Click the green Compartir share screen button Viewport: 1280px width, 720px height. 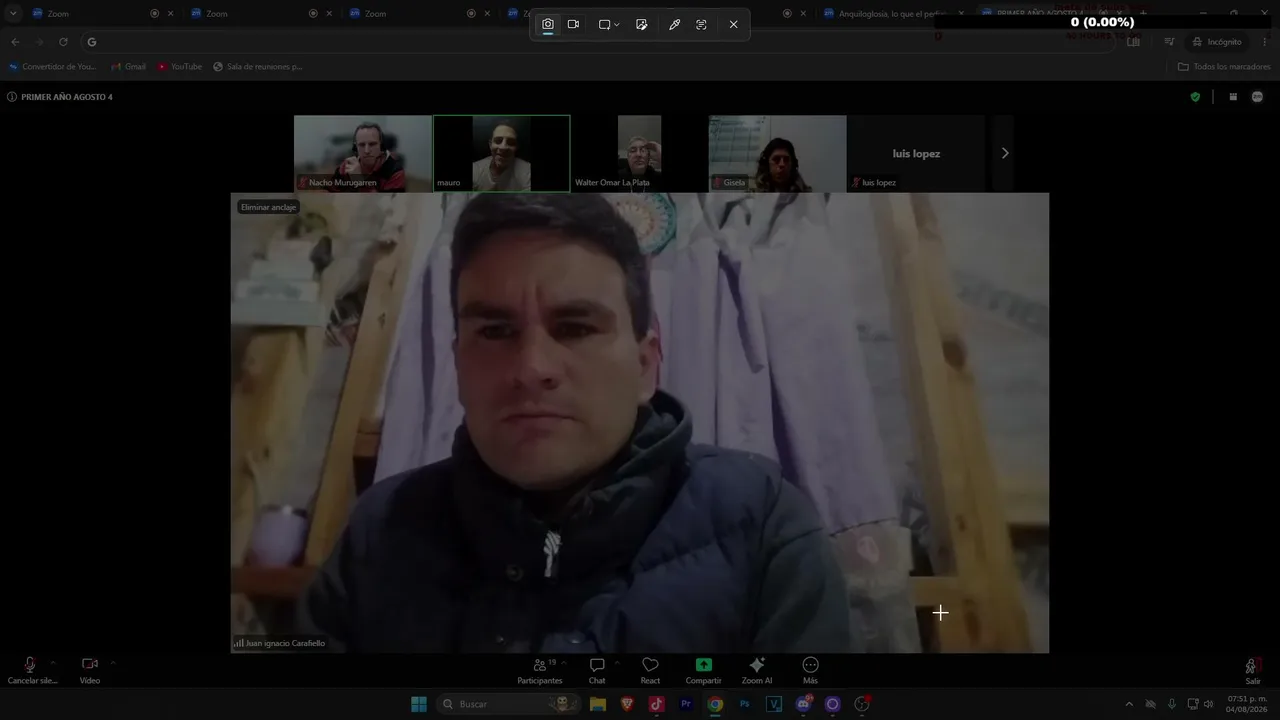703,670
